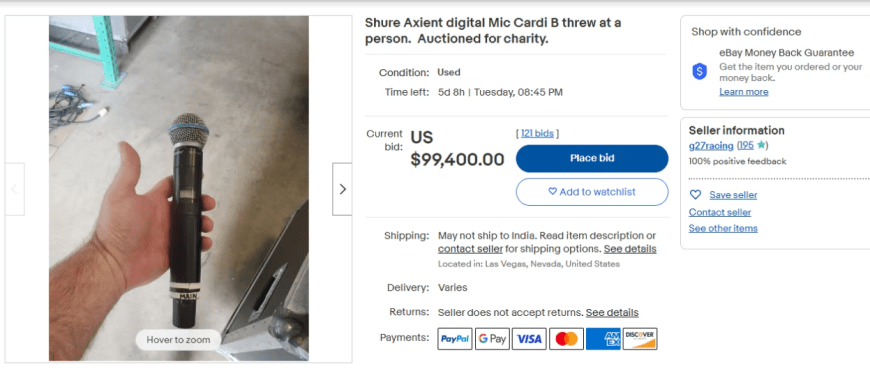870x392 pixels.
Task: Click the heart icon beside Save seller
Action: pyautogui.click(x=695, y=195)
